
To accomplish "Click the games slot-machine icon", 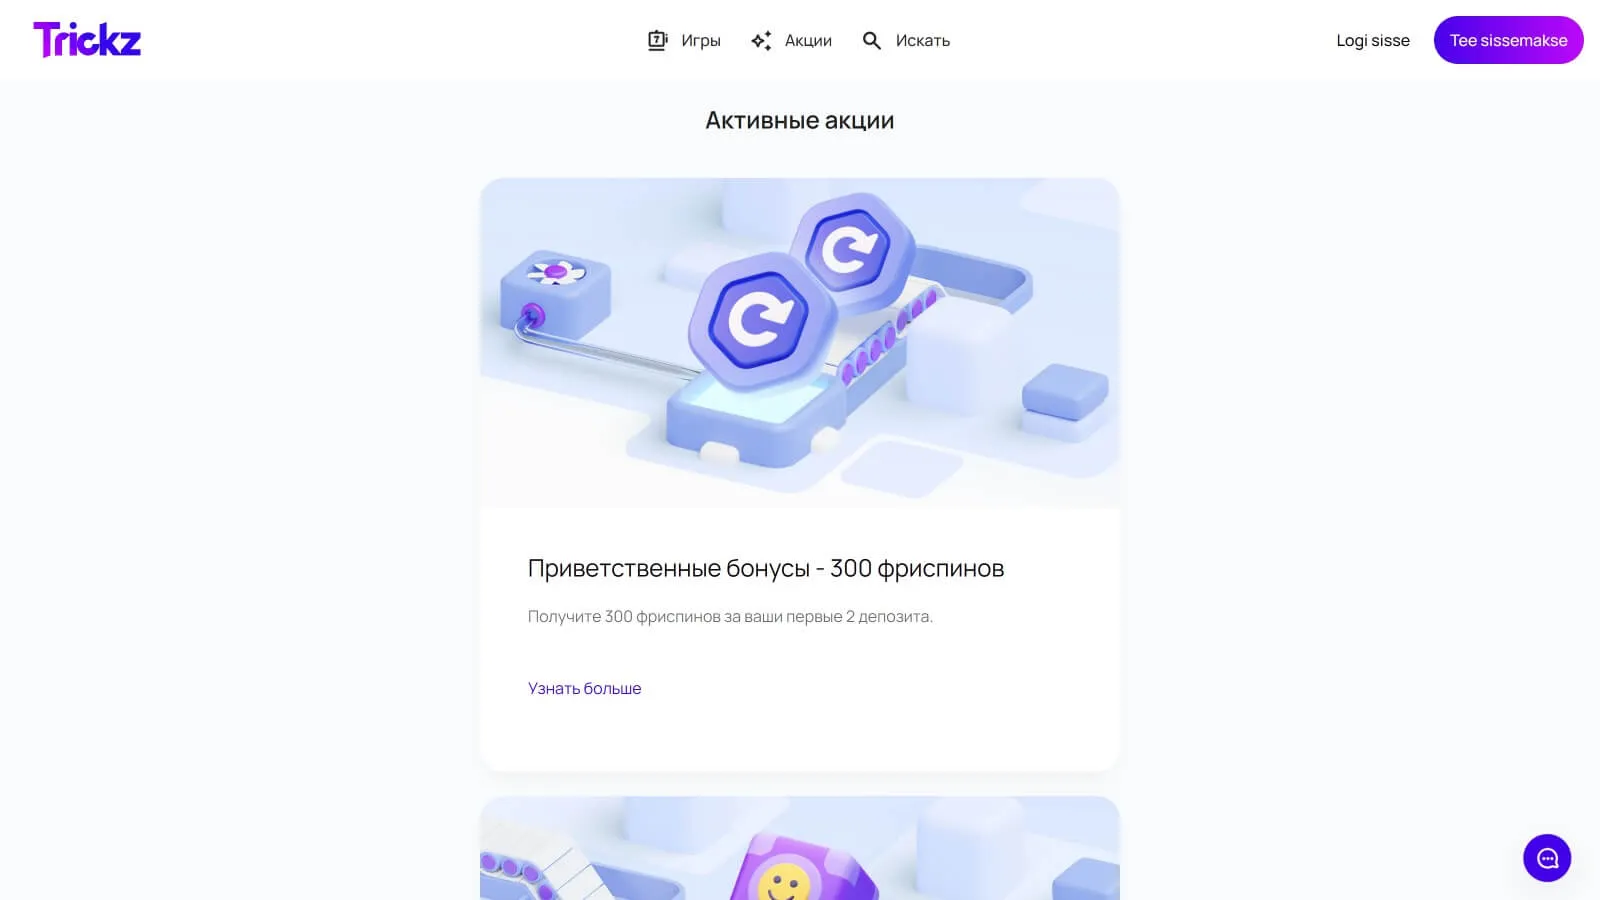I will tap(657, 40).
